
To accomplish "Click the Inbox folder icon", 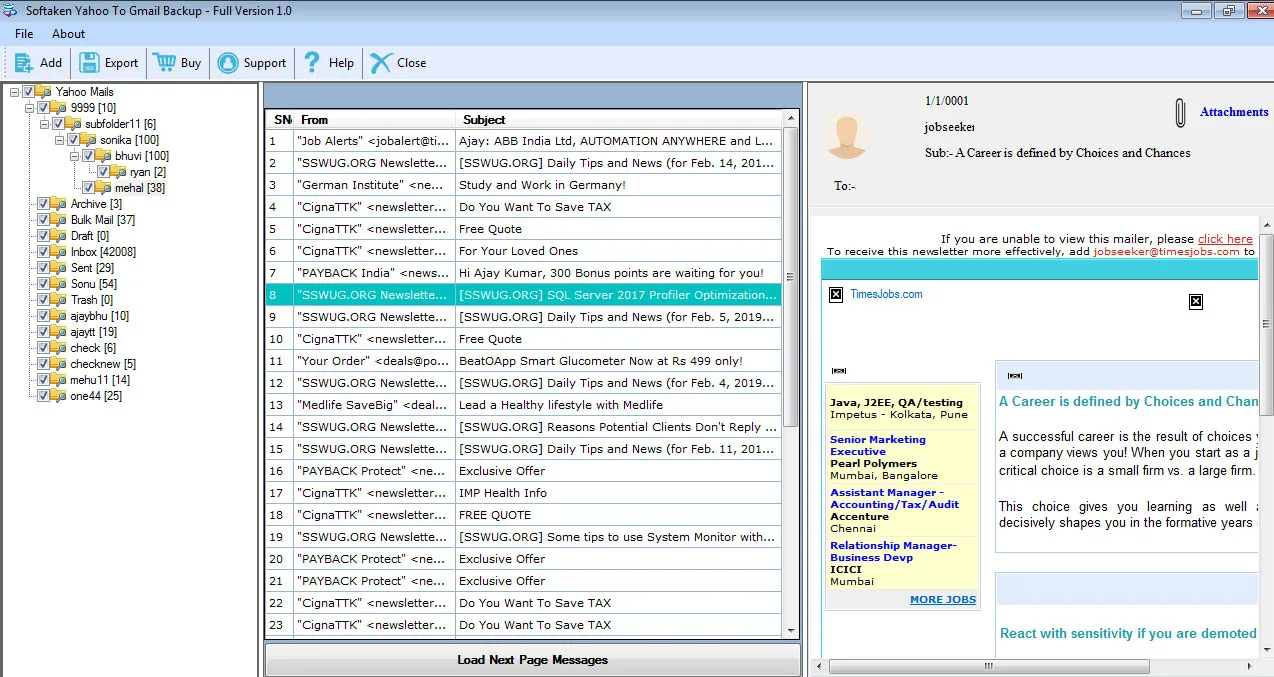I will coord(59,252).
